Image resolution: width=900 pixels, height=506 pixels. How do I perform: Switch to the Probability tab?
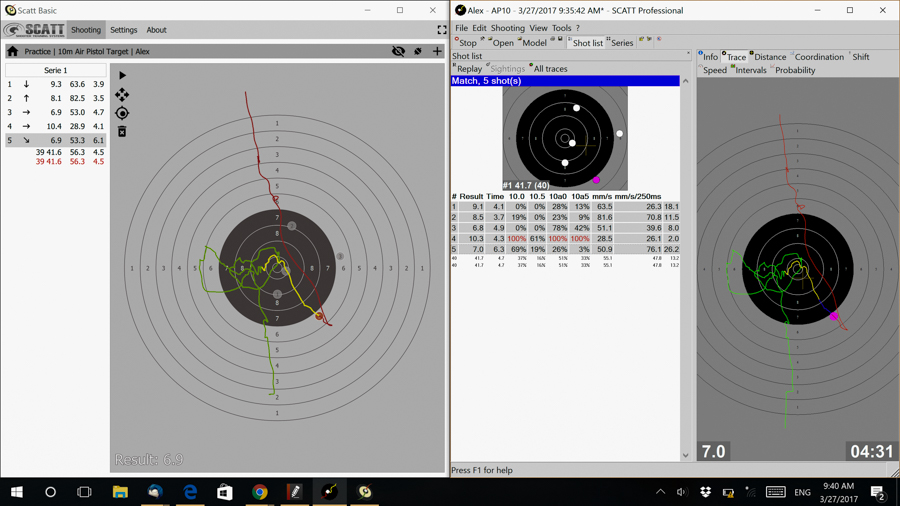coord(793,70)
